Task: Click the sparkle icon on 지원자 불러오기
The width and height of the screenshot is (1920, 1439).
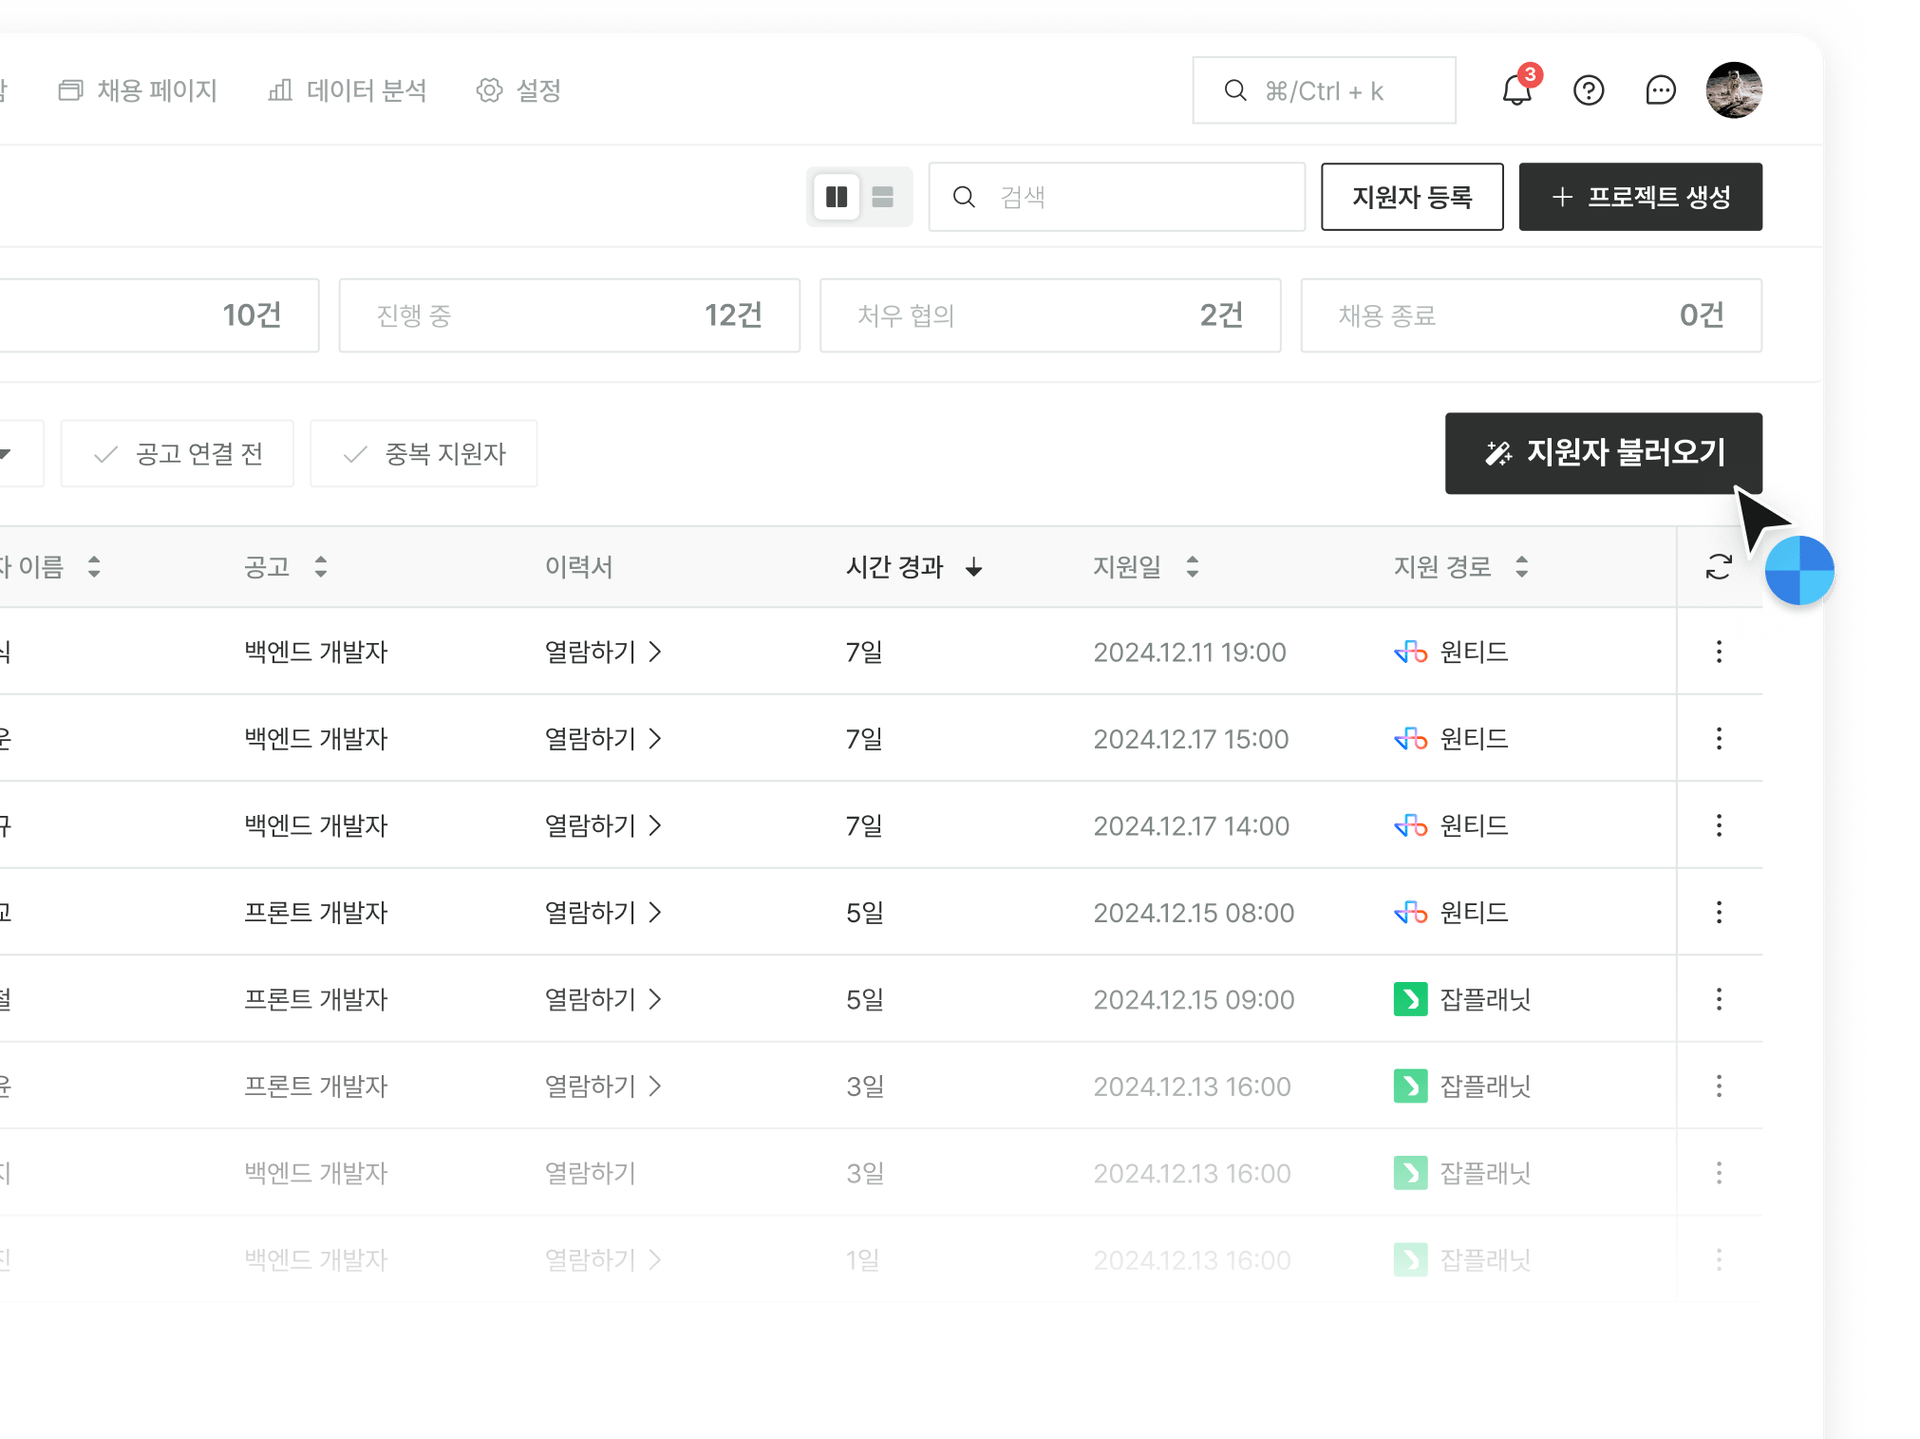Action: click(x=1497, y=453)
